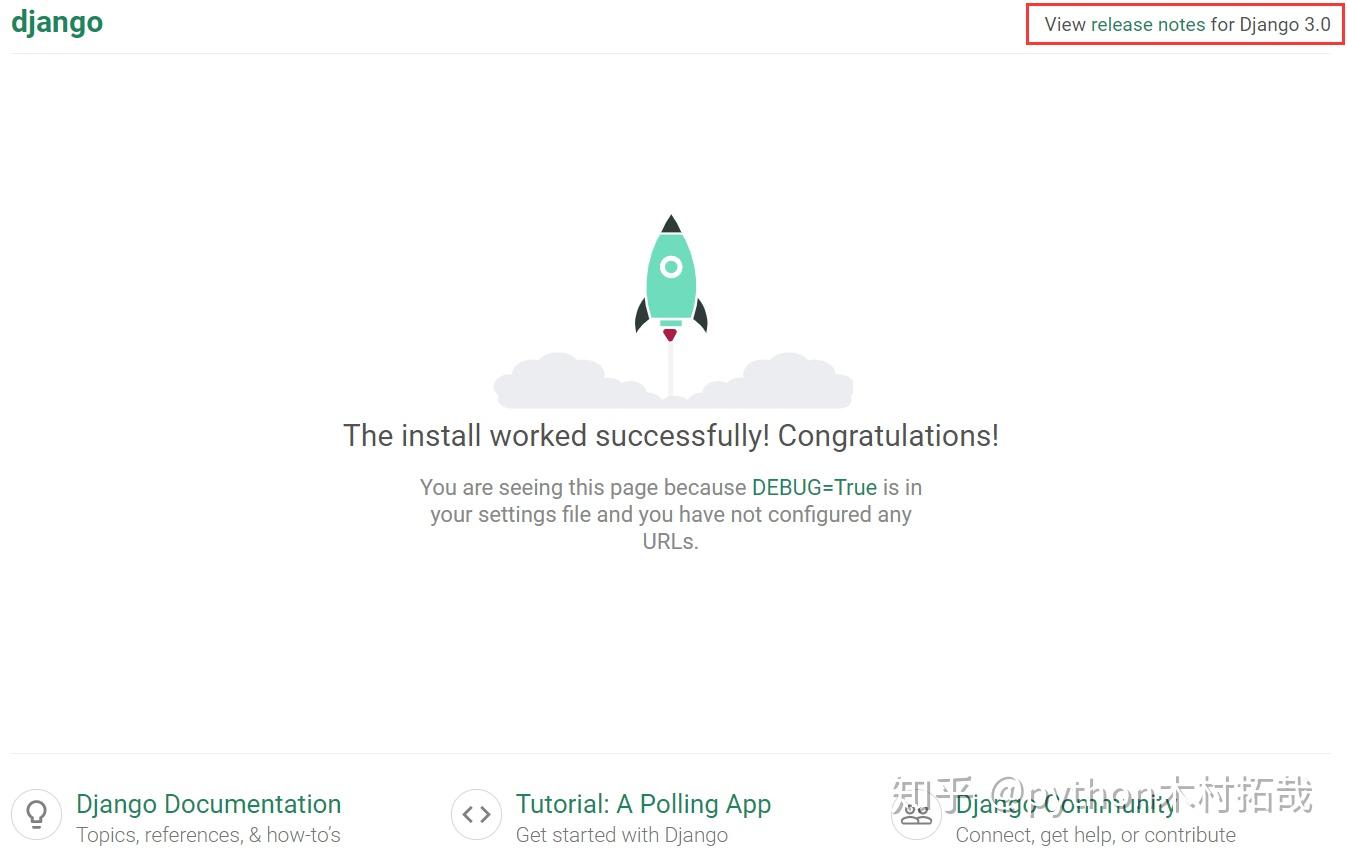Click the code brackets tutorial icon
The height and width of the screenshot is (855, 1347).
pos(476,814)
